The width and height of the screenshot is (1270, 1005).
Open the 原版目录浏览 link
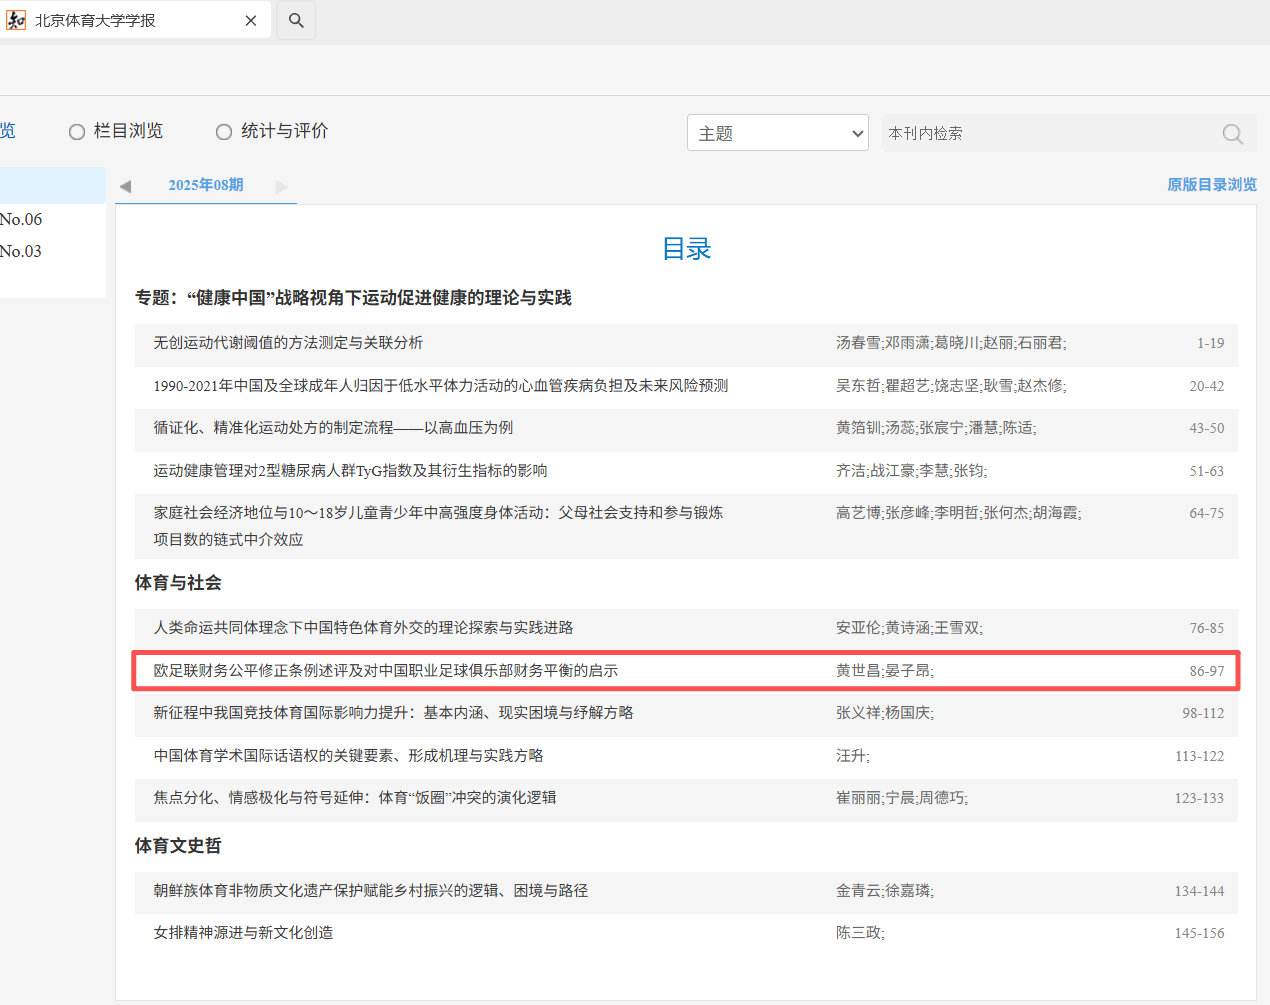[1211, 185]
